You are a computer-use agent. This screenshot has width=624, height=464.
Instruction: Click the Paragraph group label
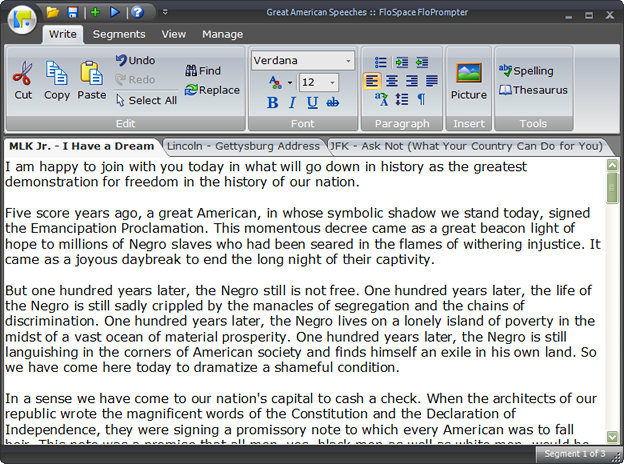402,124
